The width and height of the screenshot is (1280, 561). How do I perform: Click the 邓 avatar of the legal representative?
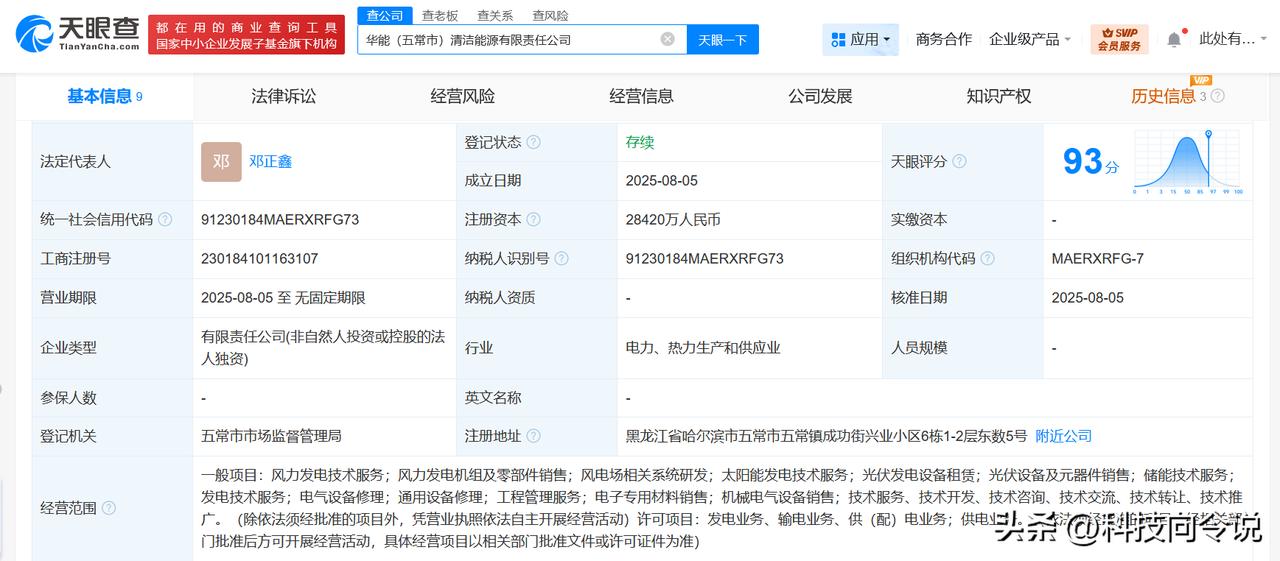point(221,161)
